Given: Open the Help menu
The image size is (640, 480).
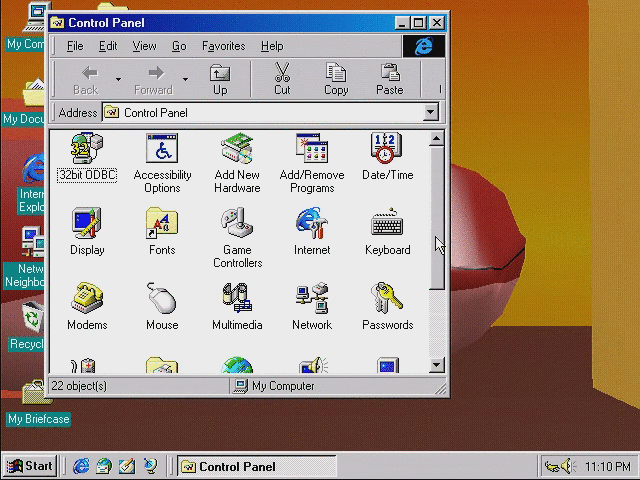Looking at the screenshot, I should pyautogui.click(x=272, y=46).
